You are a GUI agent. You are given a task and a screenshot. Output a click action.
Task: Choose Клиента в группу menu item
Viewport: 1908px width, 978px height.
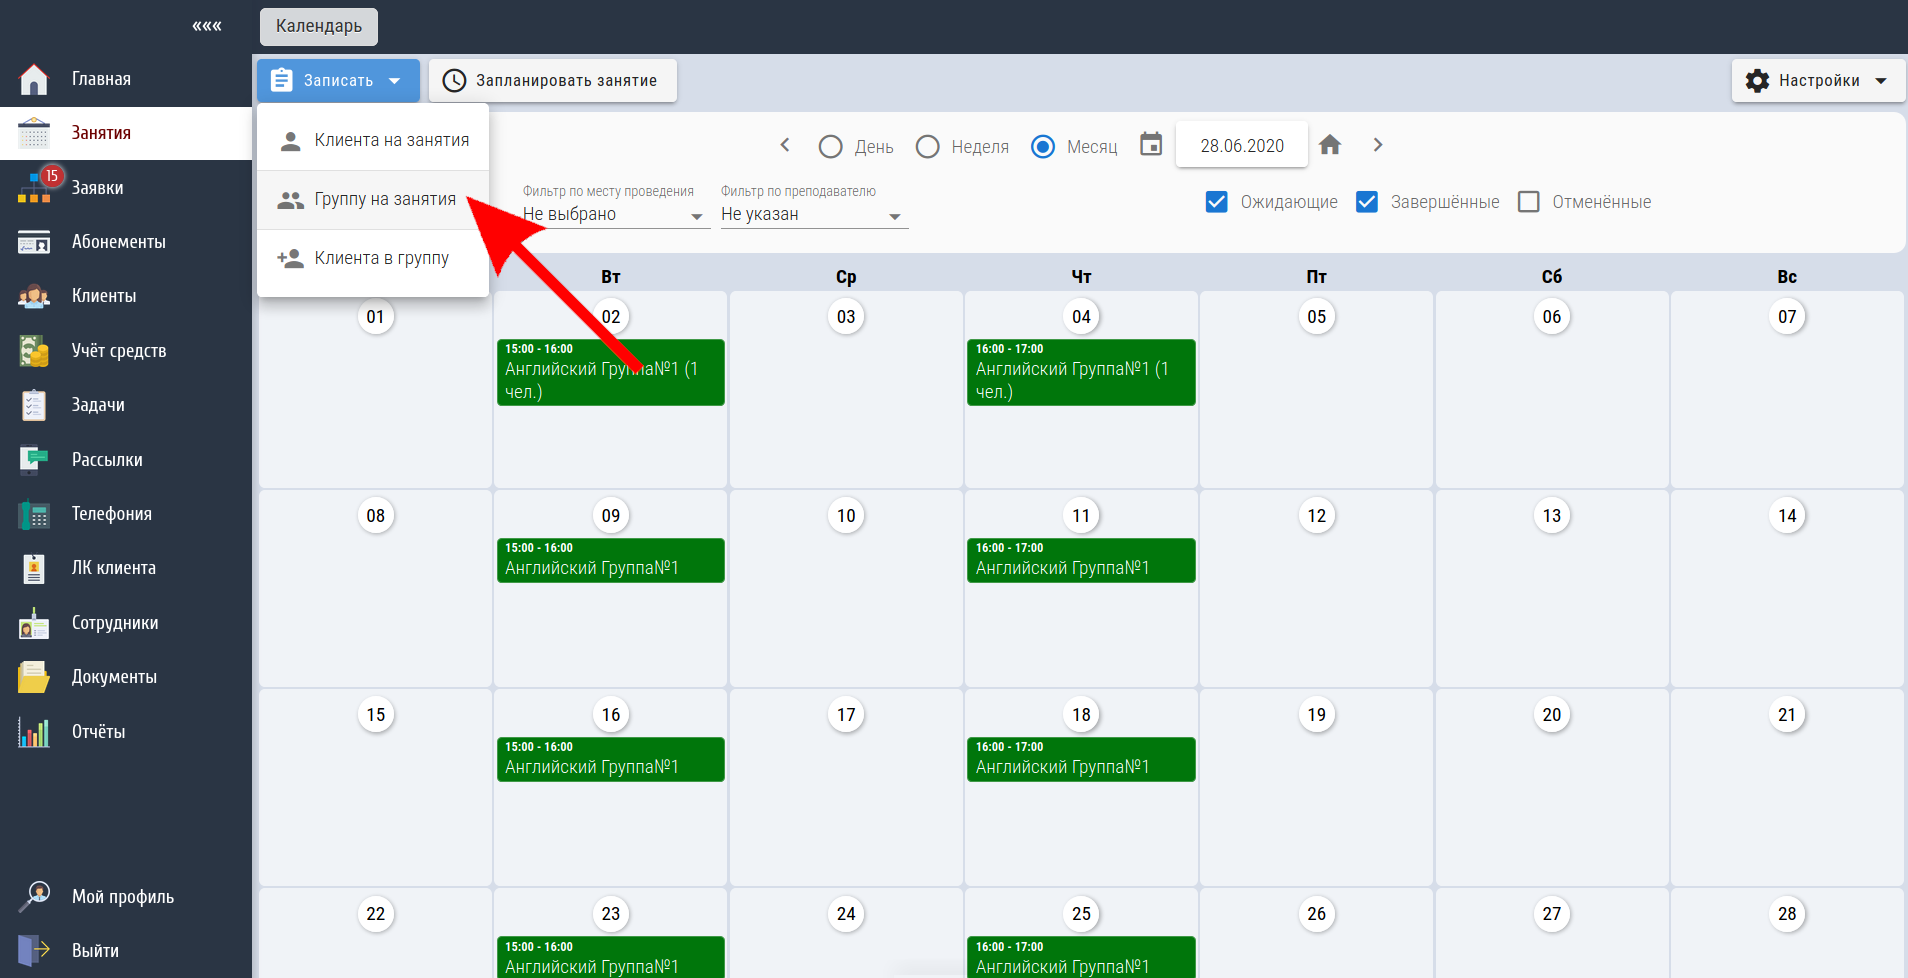click(373, 258)
